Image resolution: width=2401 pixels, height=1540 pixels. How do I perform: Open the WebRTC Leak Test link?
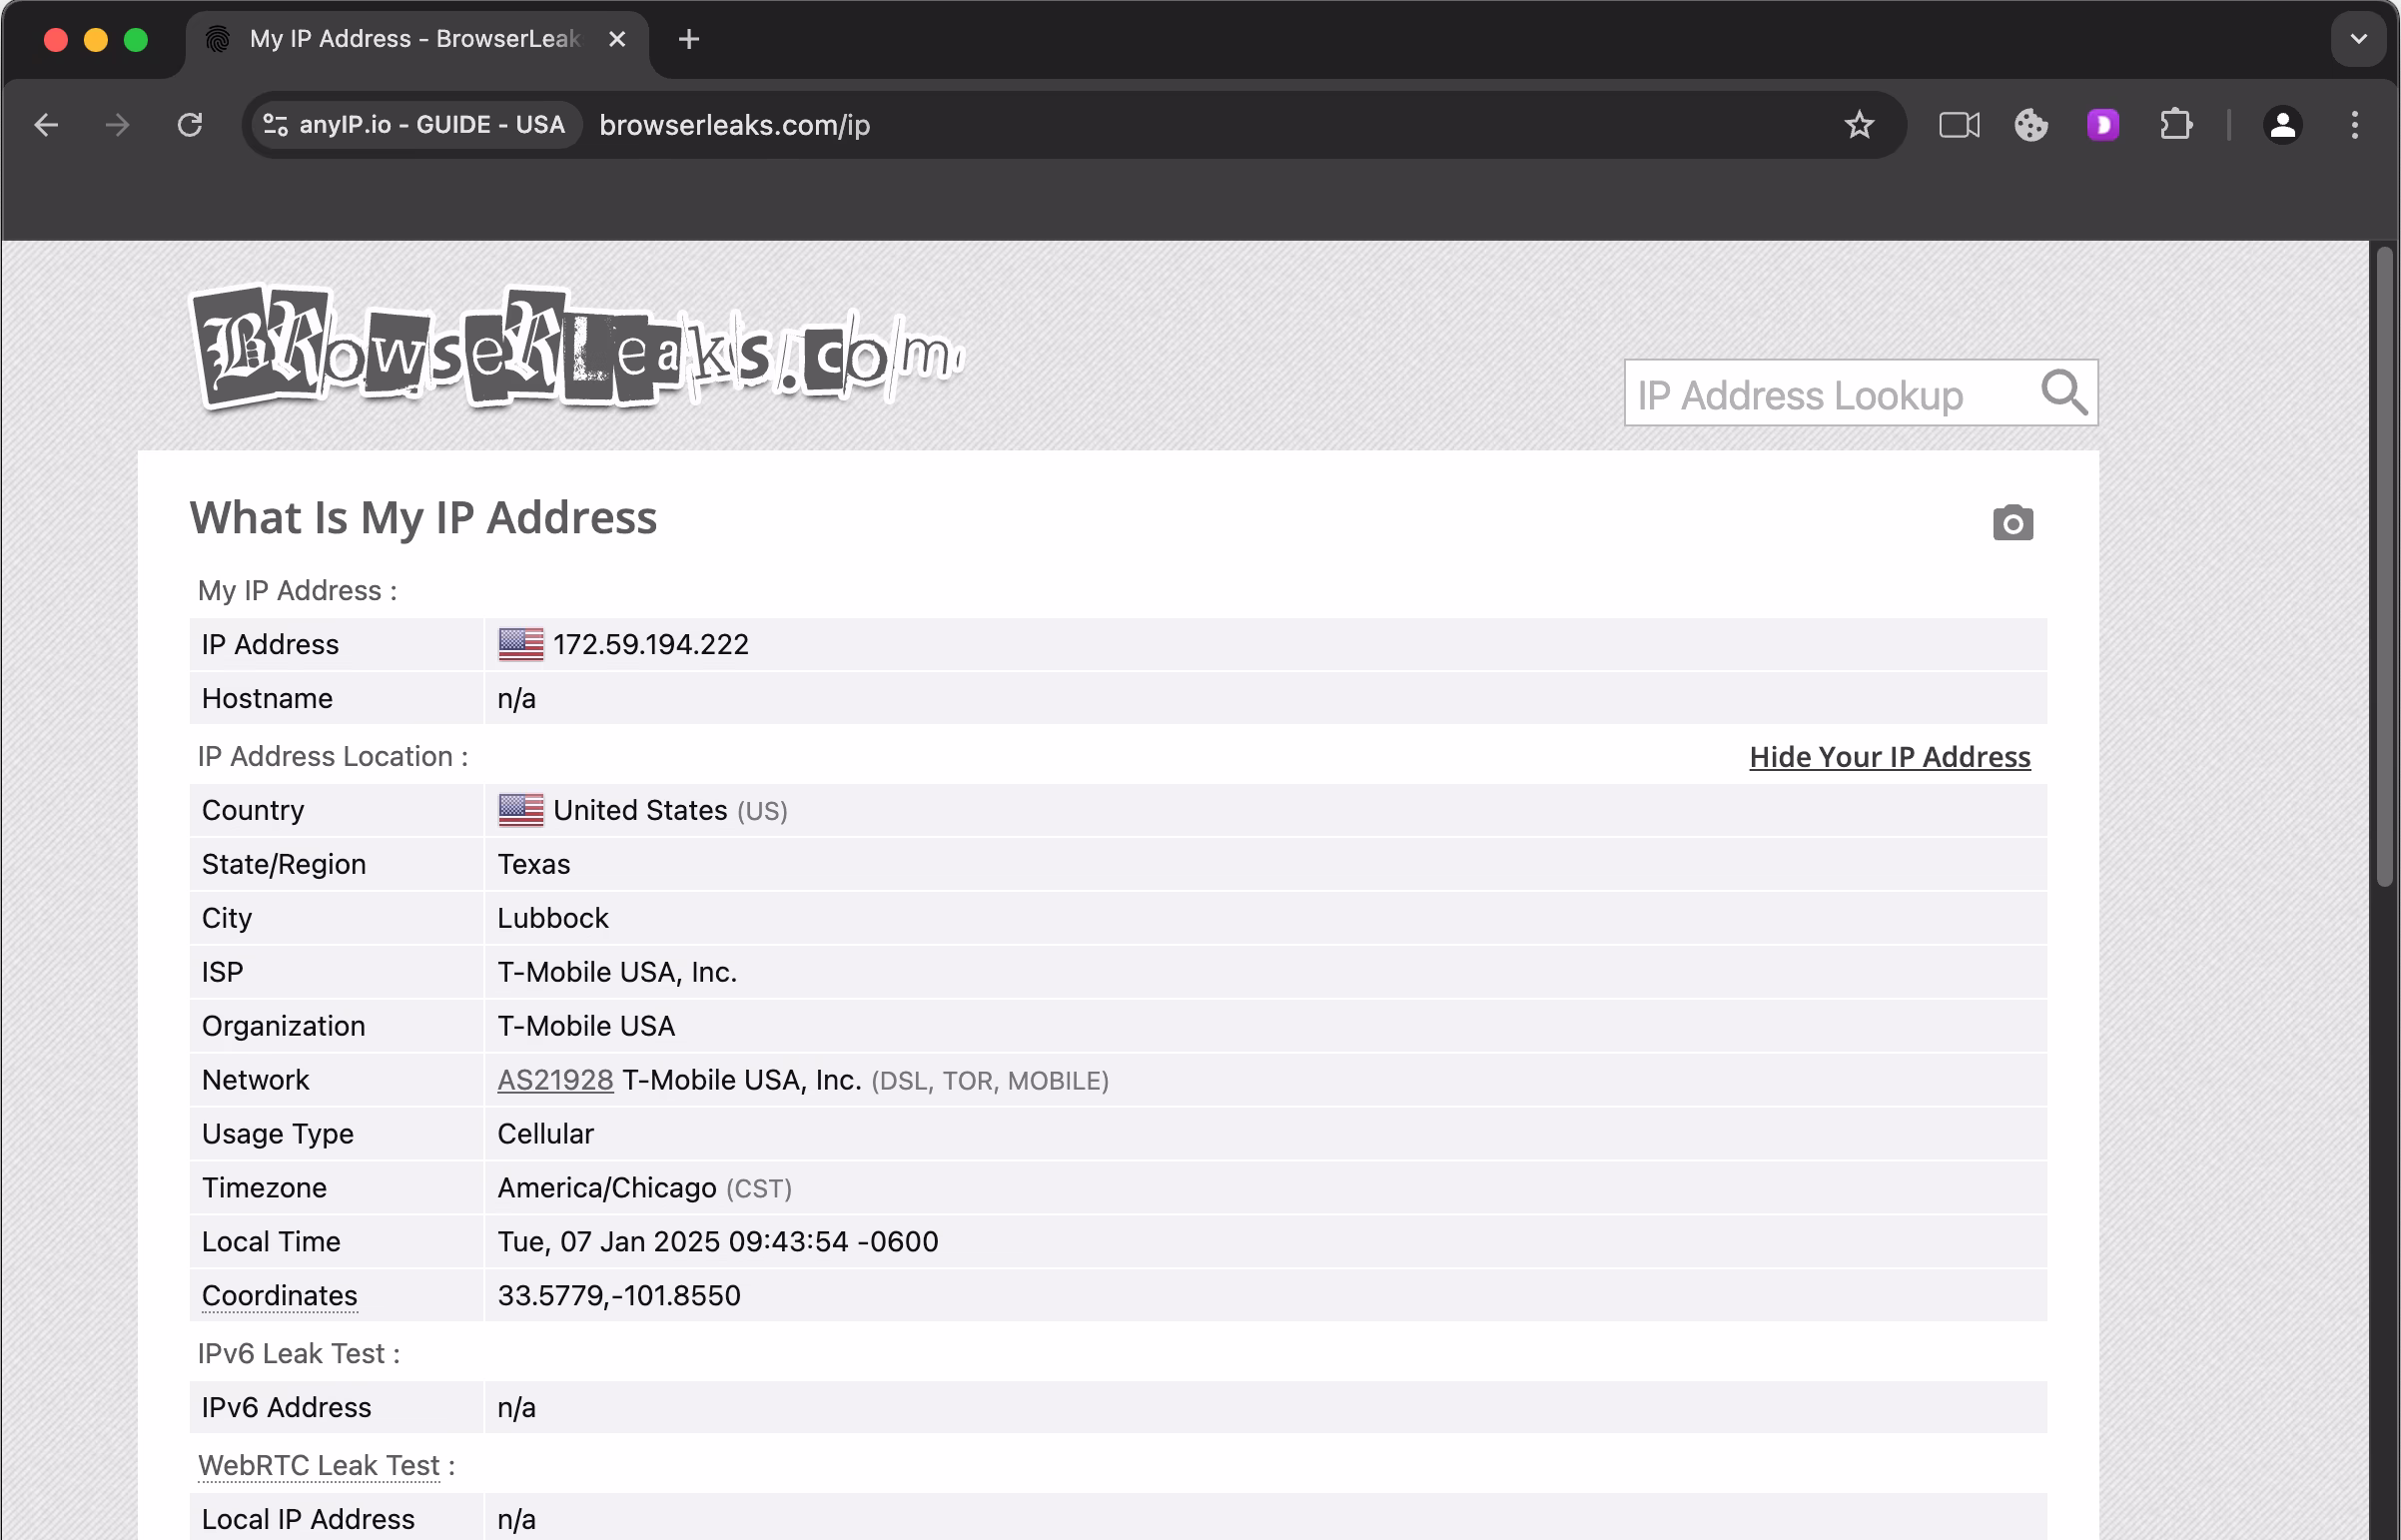[319, 1465]
